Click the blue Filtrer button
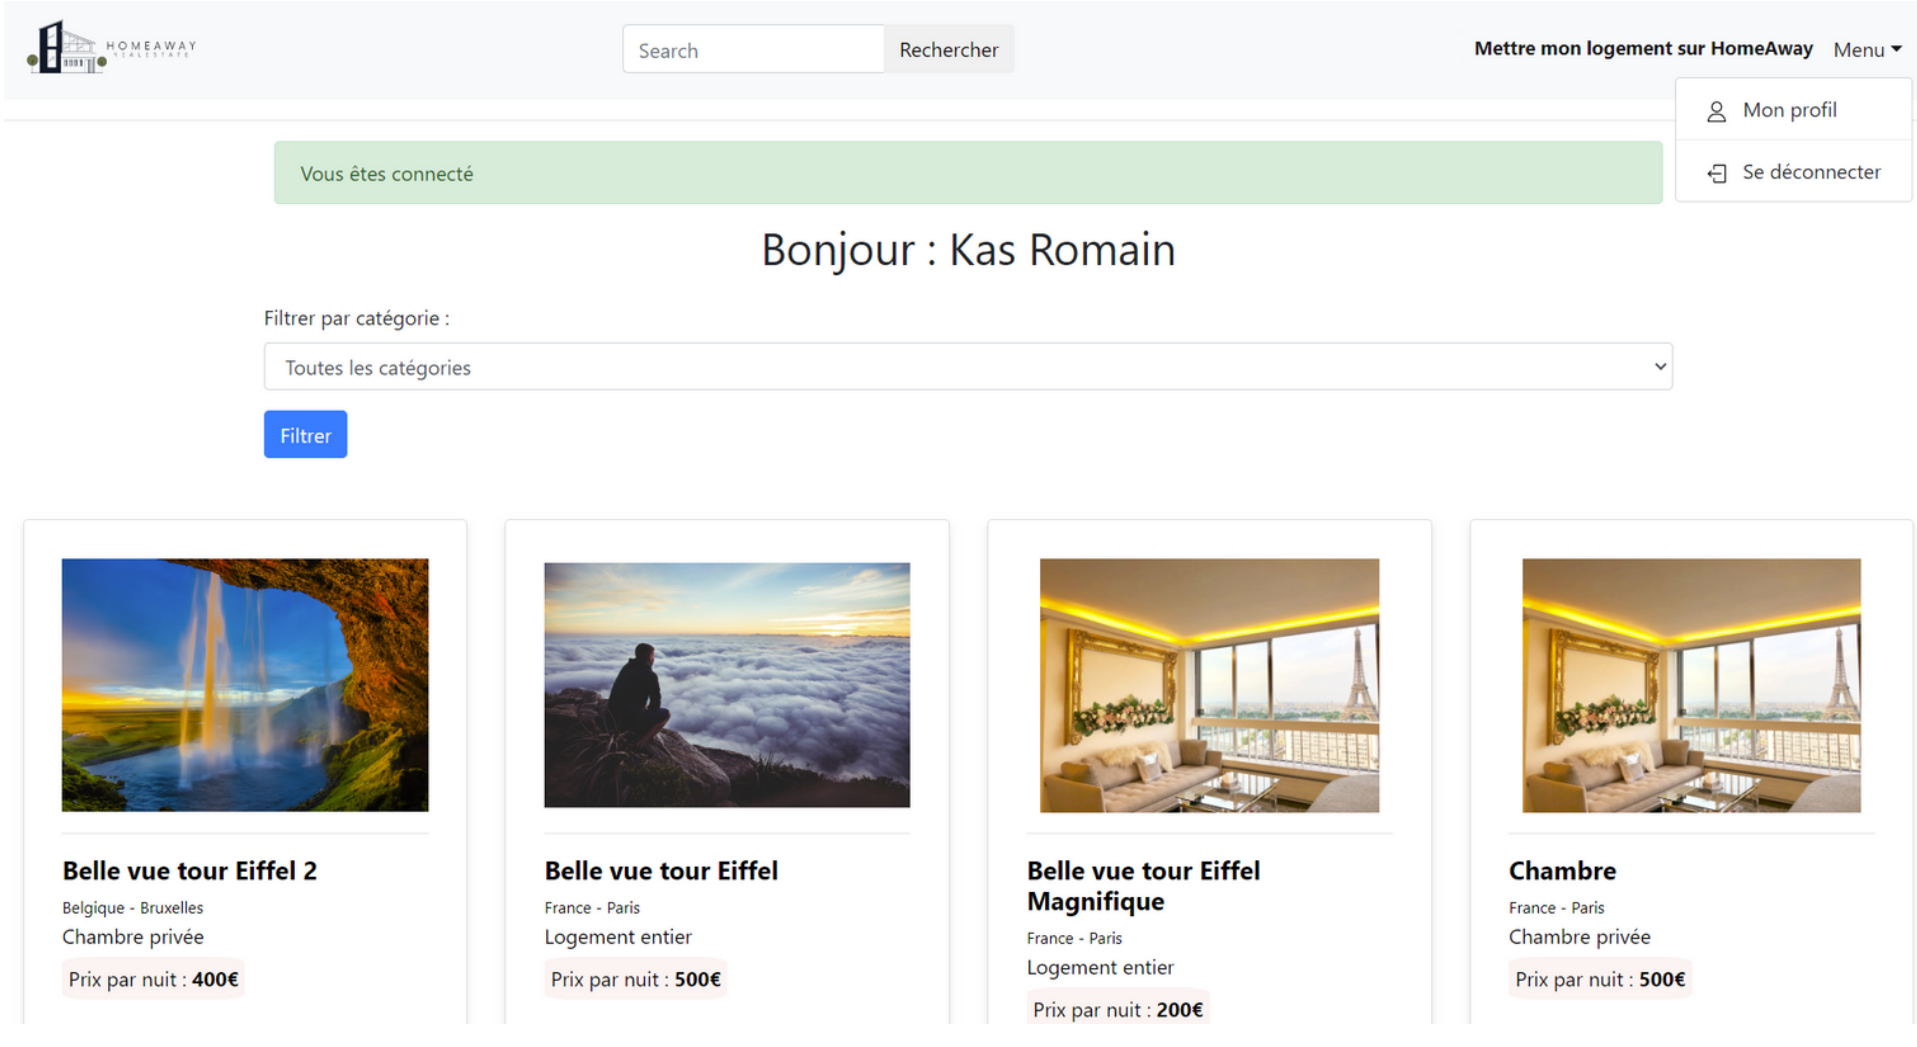The height and width of the screenshot is (1047, 1917). (x=305, y=435)
